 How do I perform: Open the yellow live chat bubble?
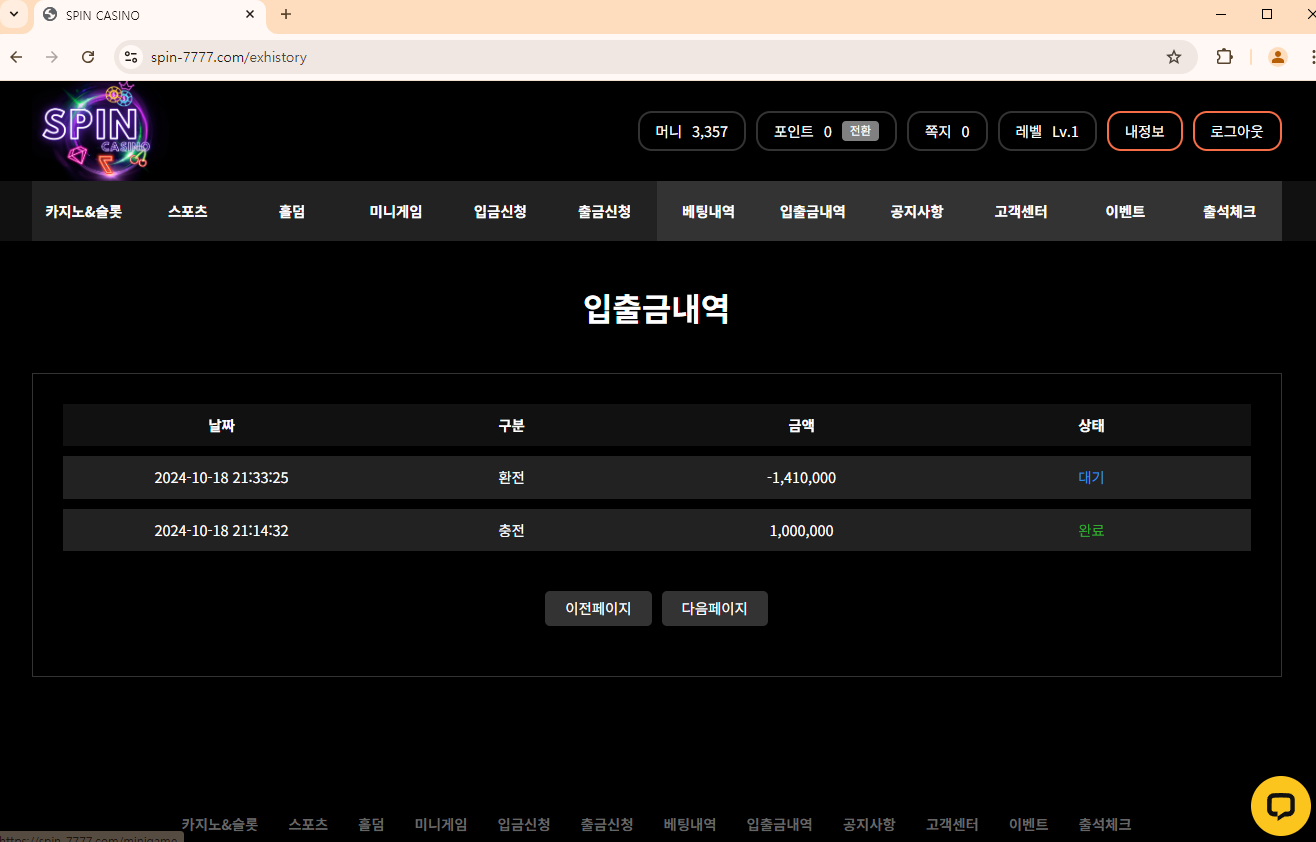point(1280,805)
